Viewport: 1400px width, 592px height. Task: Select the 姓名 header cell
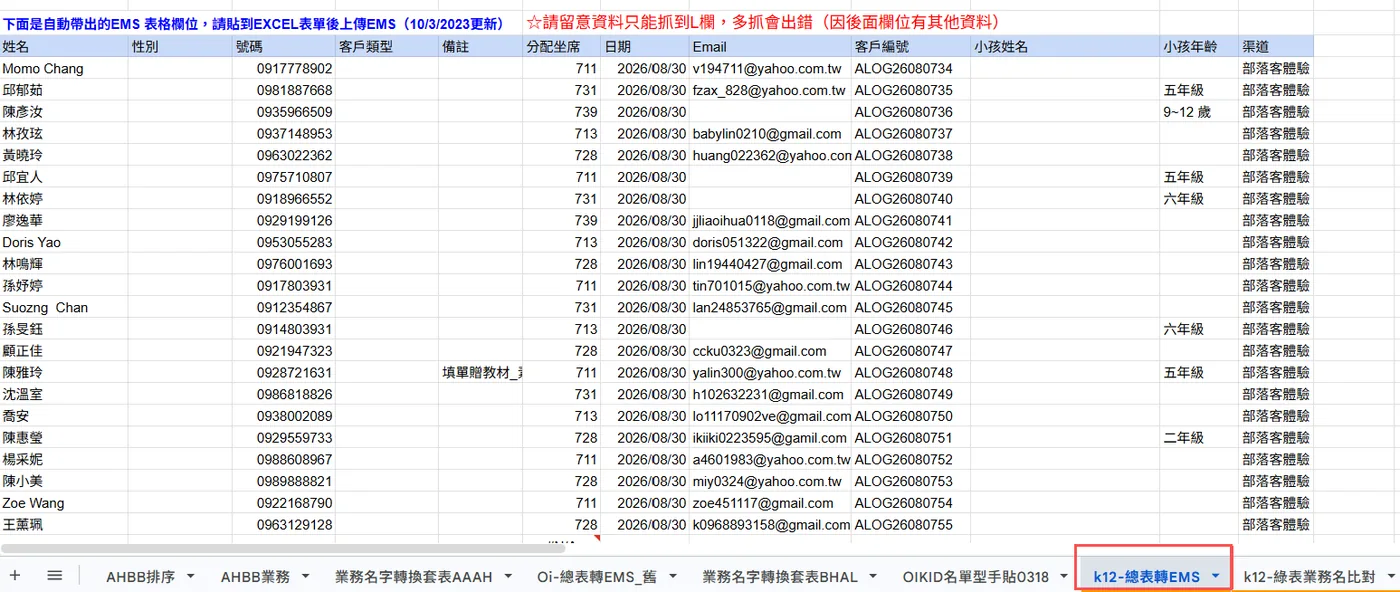pyautogui.click(x=64, y=47)
